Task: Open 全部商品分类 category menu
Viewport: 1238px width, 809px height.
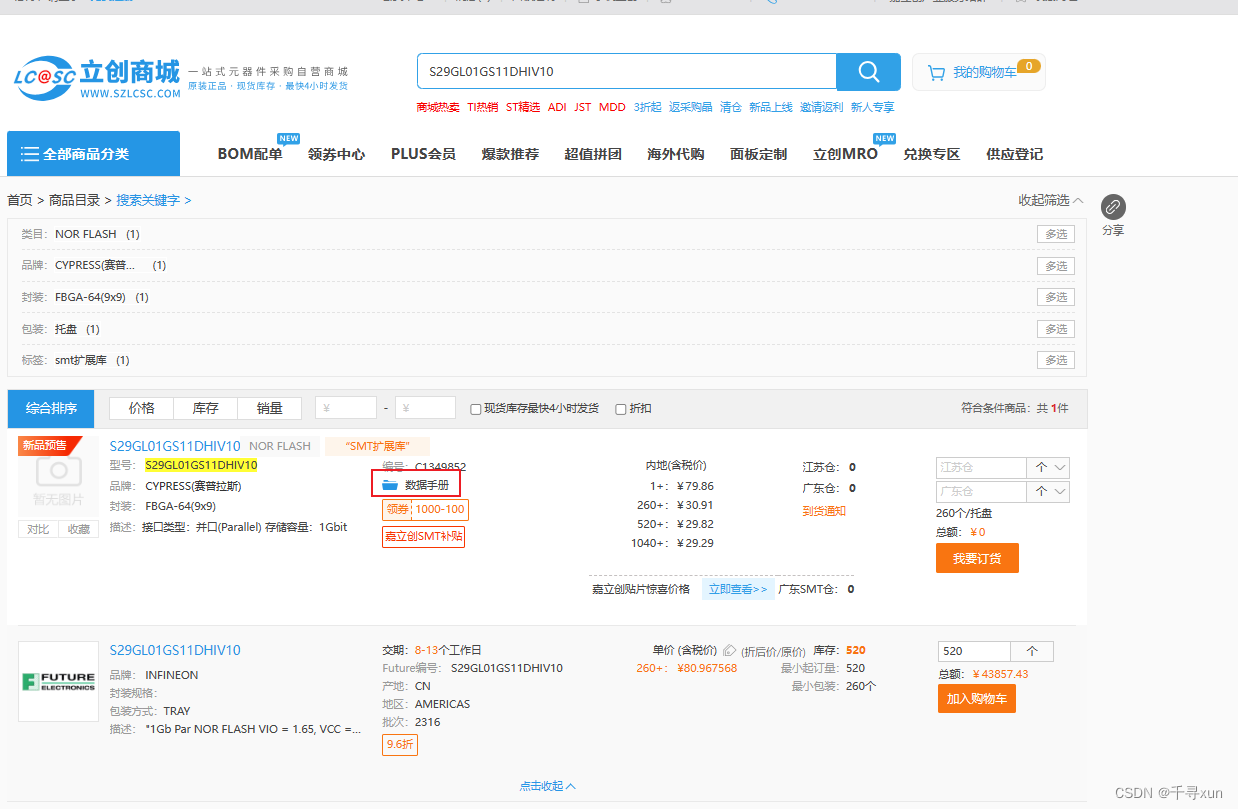Action: [x=93, y=154]
